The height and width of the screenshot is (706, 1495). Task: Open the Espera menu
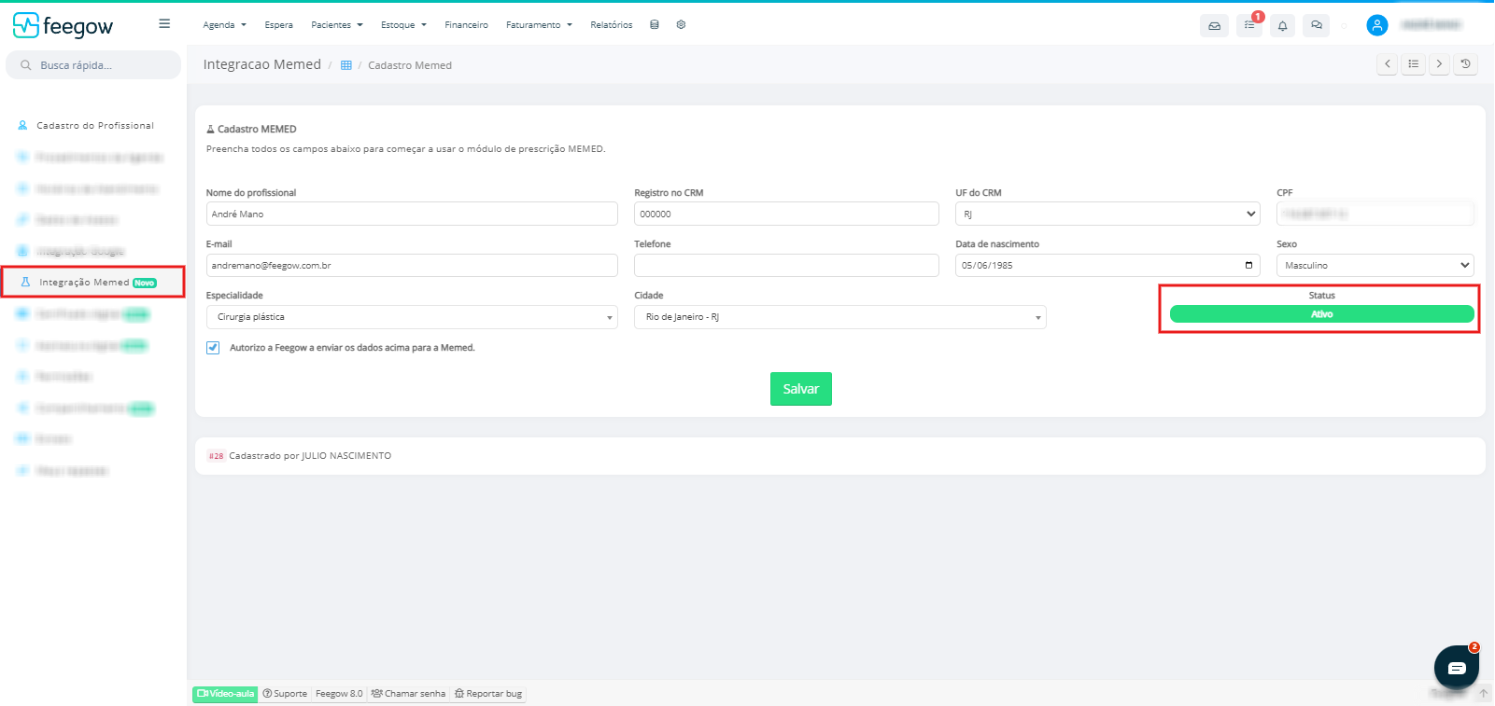279,25
